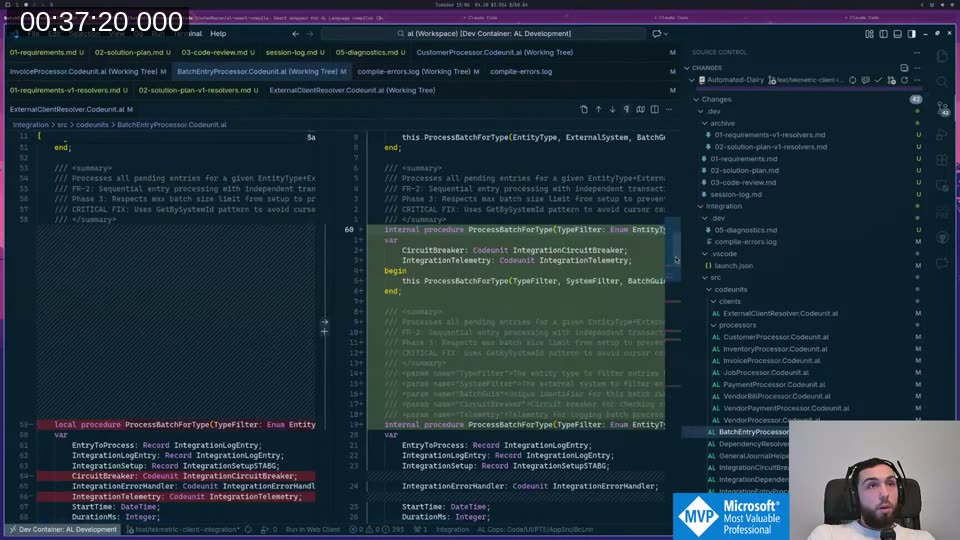This screenshot has width=960, height=540.
Task: Click 'Integration' in the breadcrumb path
Action: 31,125
